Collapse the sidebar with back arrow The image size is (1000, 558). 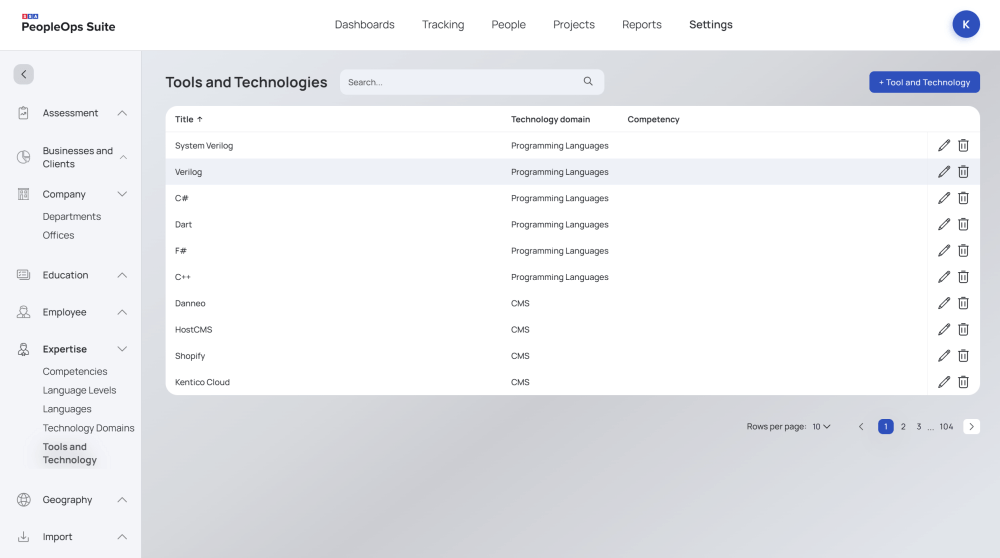(x=24, y=74)
